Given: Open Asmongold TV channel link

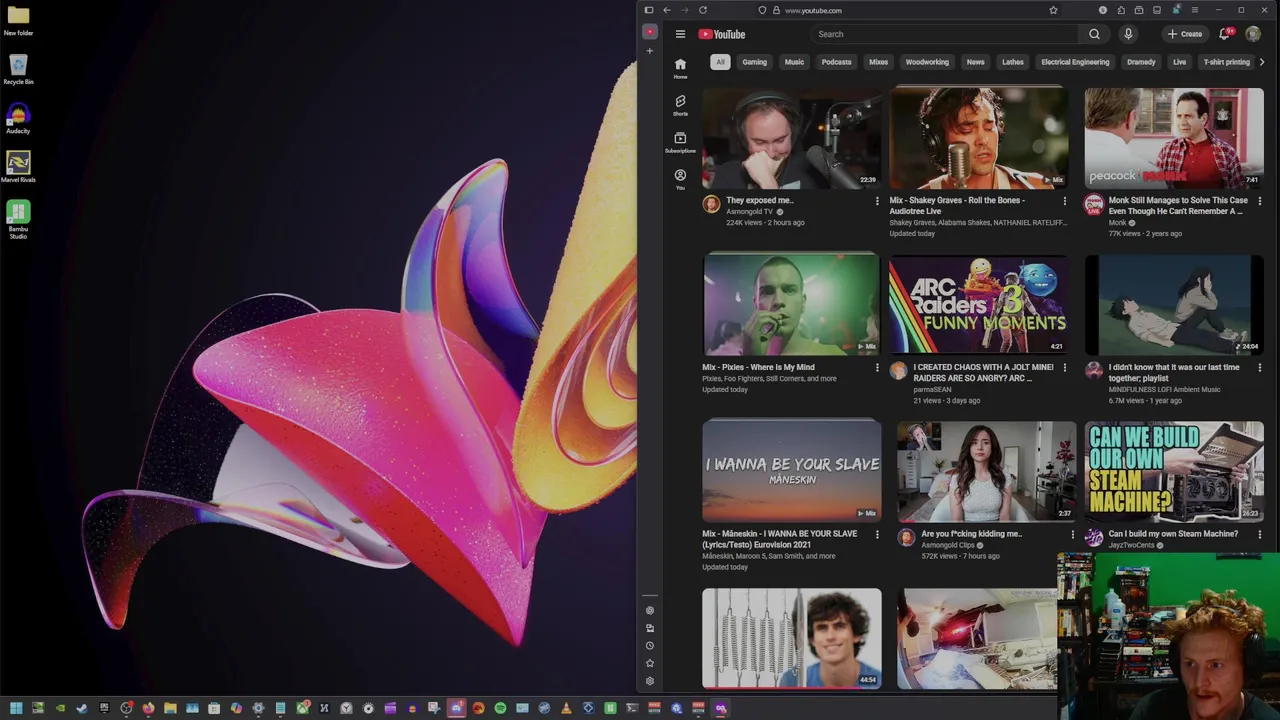Looking at the screenshot, I should 750,212.
